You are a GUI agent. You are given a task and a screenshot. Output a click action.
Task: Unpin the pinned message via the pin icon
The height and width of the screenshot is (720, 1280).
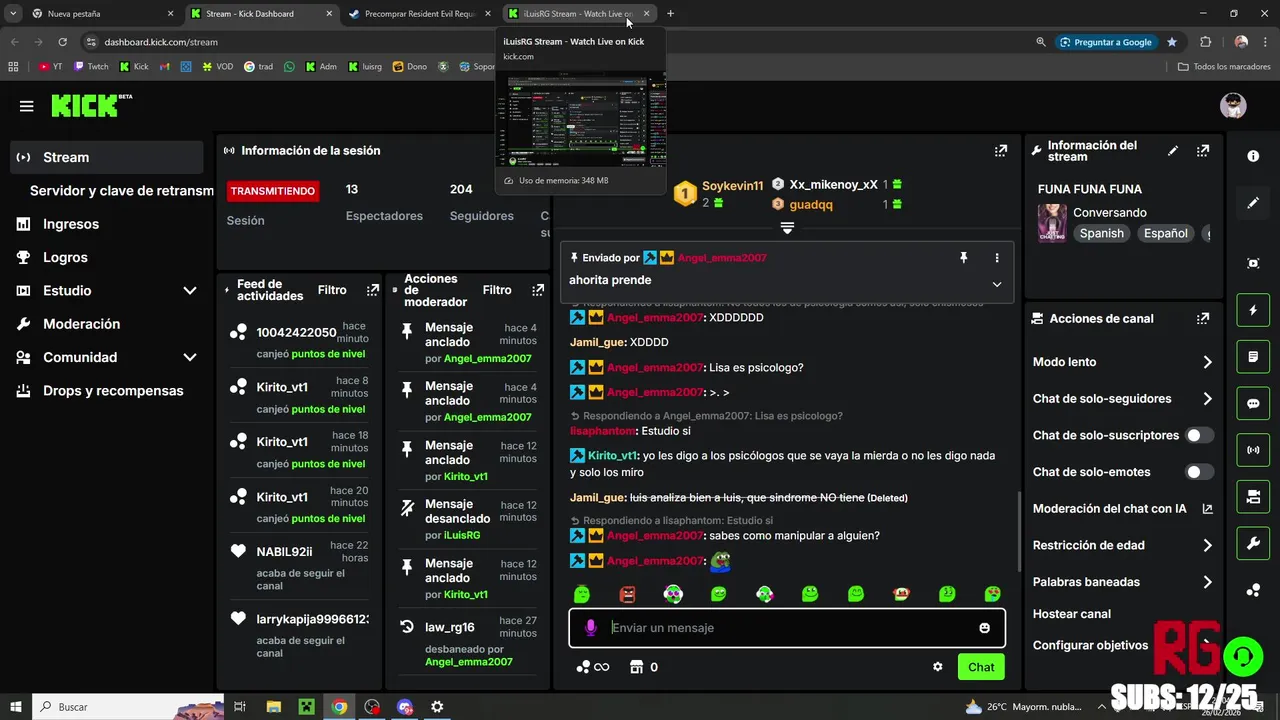[x=964, y=258]
